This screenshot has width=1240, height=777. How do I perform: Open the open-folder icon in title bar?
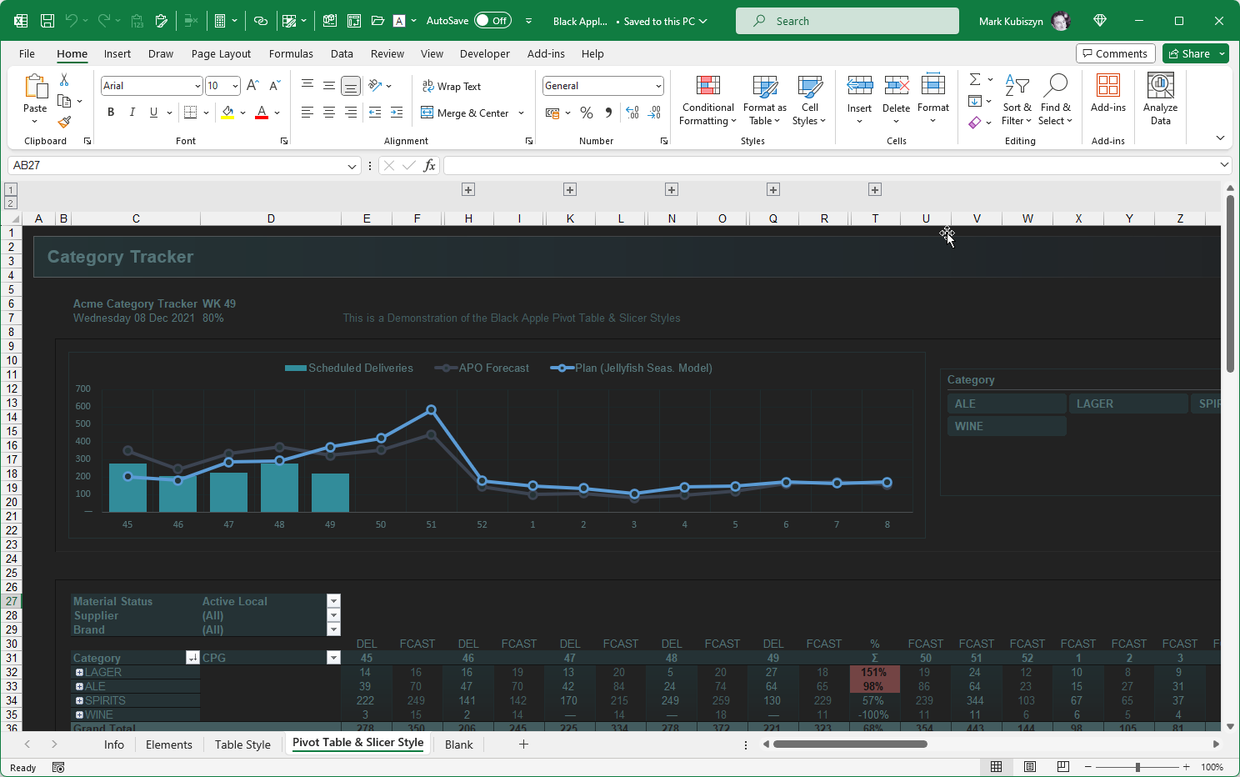pyautogui.click(x=377, y=21)
